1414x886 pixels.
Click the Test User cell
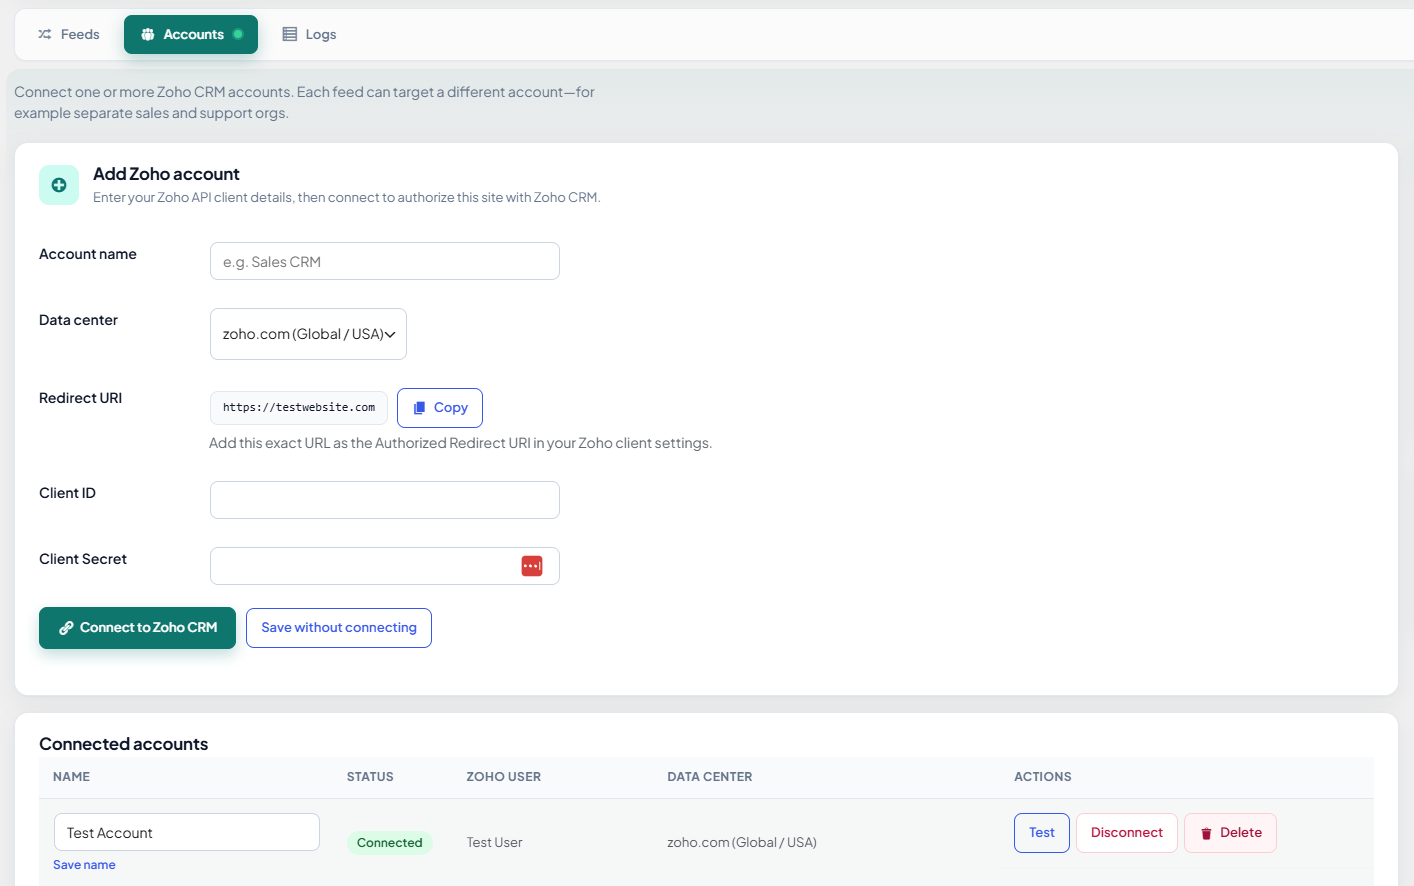click(x=495, y=843)
